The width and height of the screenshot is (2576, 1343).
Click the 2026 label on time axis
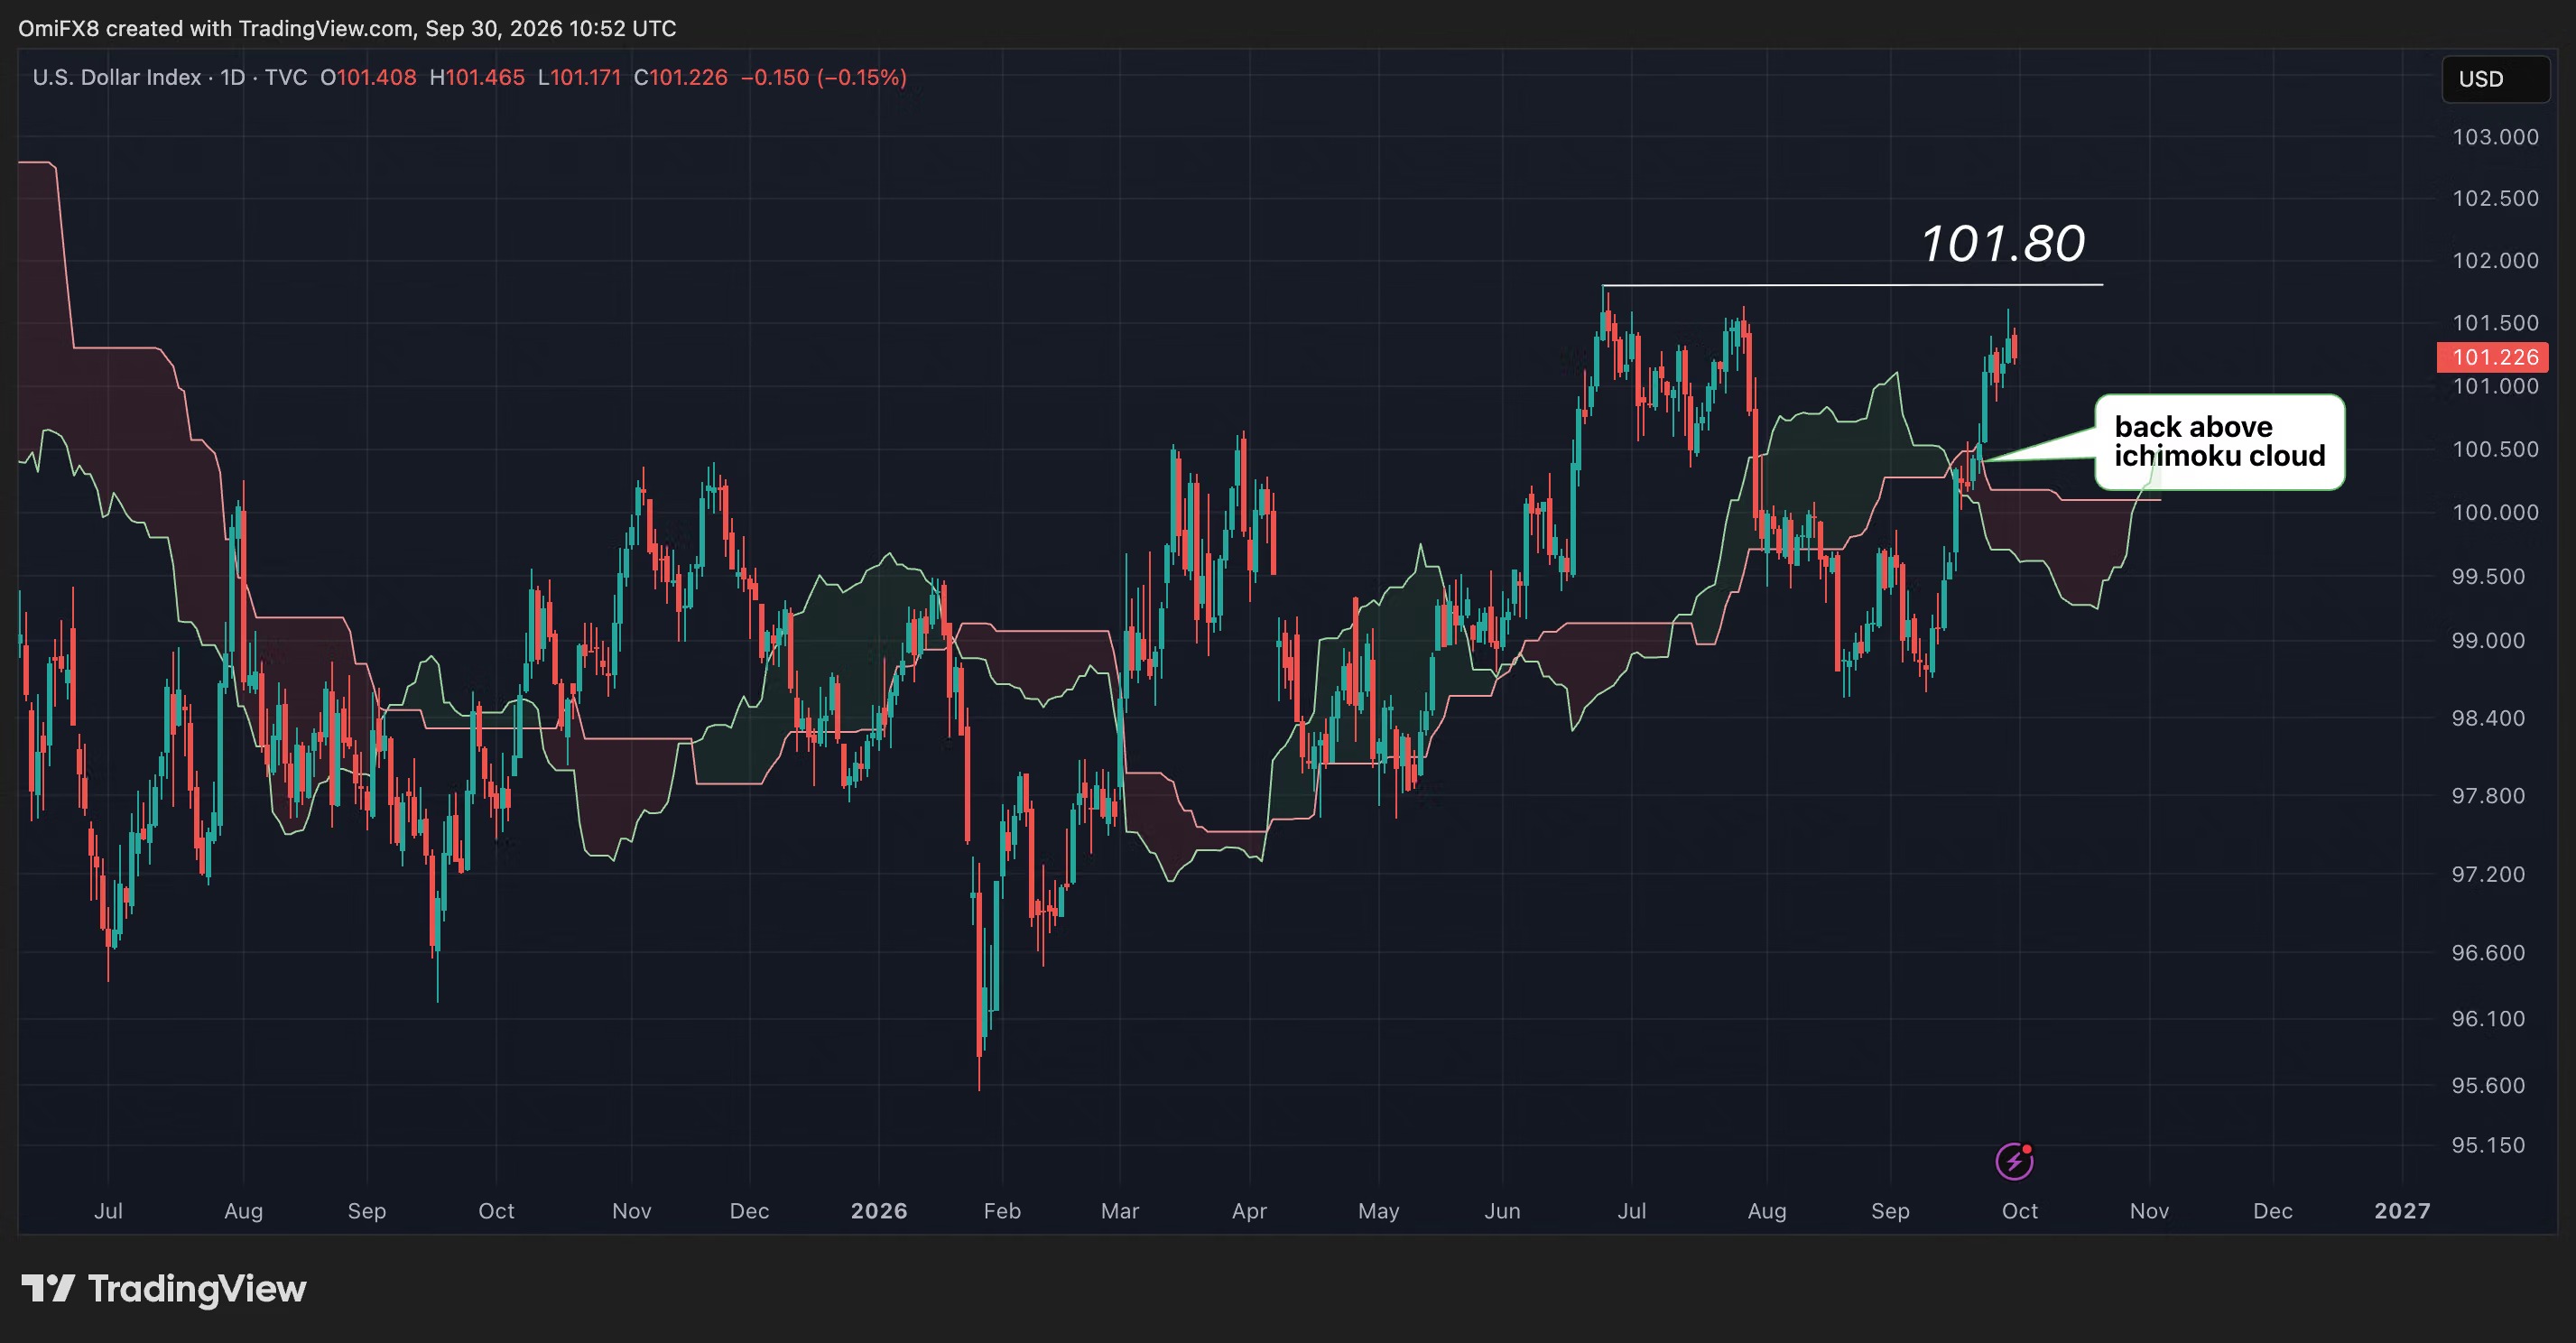coord(879,1211)
